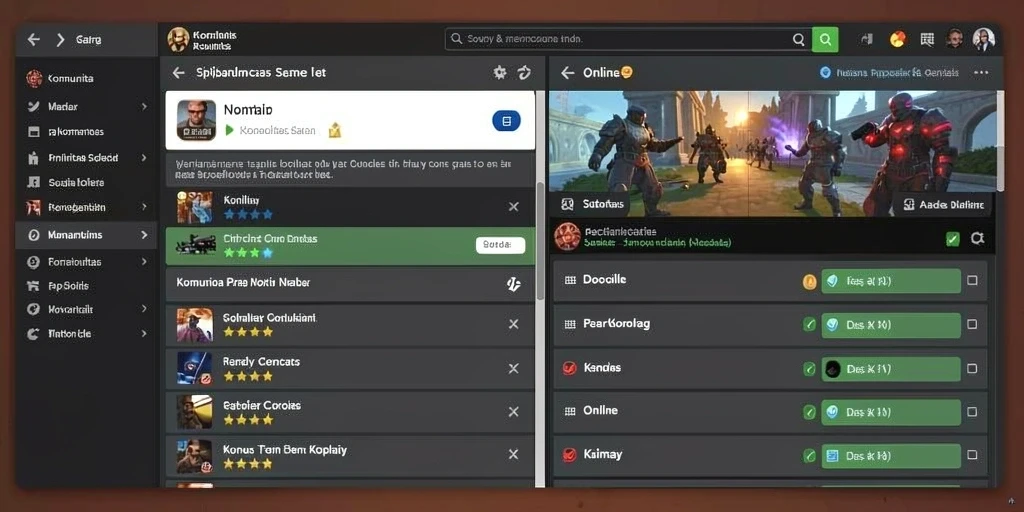Open the settings gear in left panel header
1024x512 pixels.
[500, 72]
